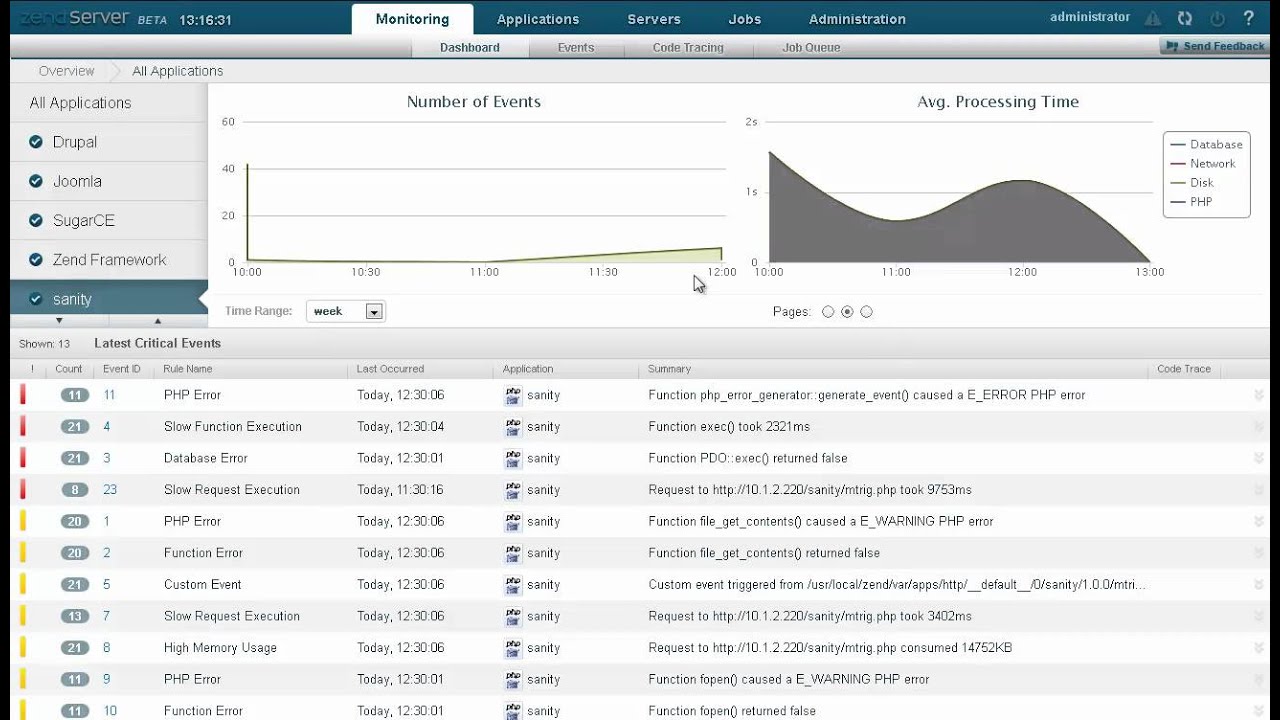1280x720 pixels.
Task: Click yellow severity marker of Custom Event row
Action: click(23, 585)
